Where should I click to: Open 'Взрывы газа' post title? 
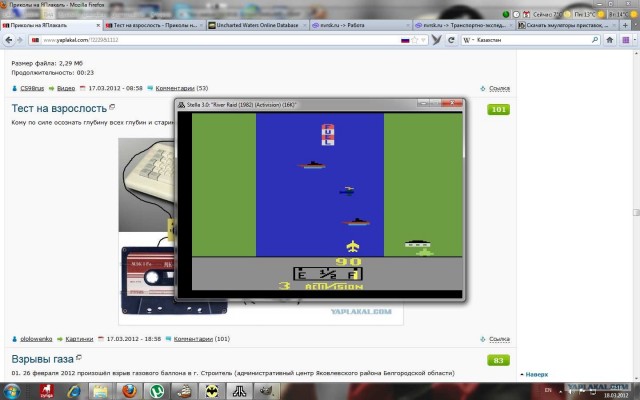[x=42, y=359]
